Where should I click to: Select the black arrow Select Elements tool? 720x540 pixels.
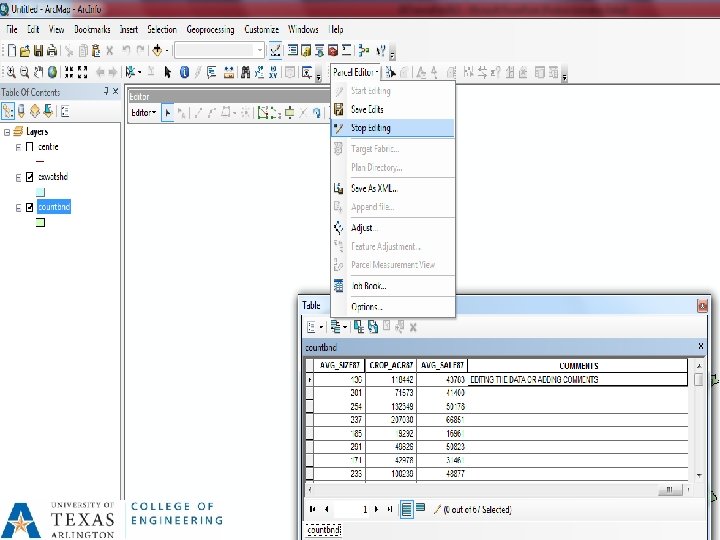tap(168, 72)
